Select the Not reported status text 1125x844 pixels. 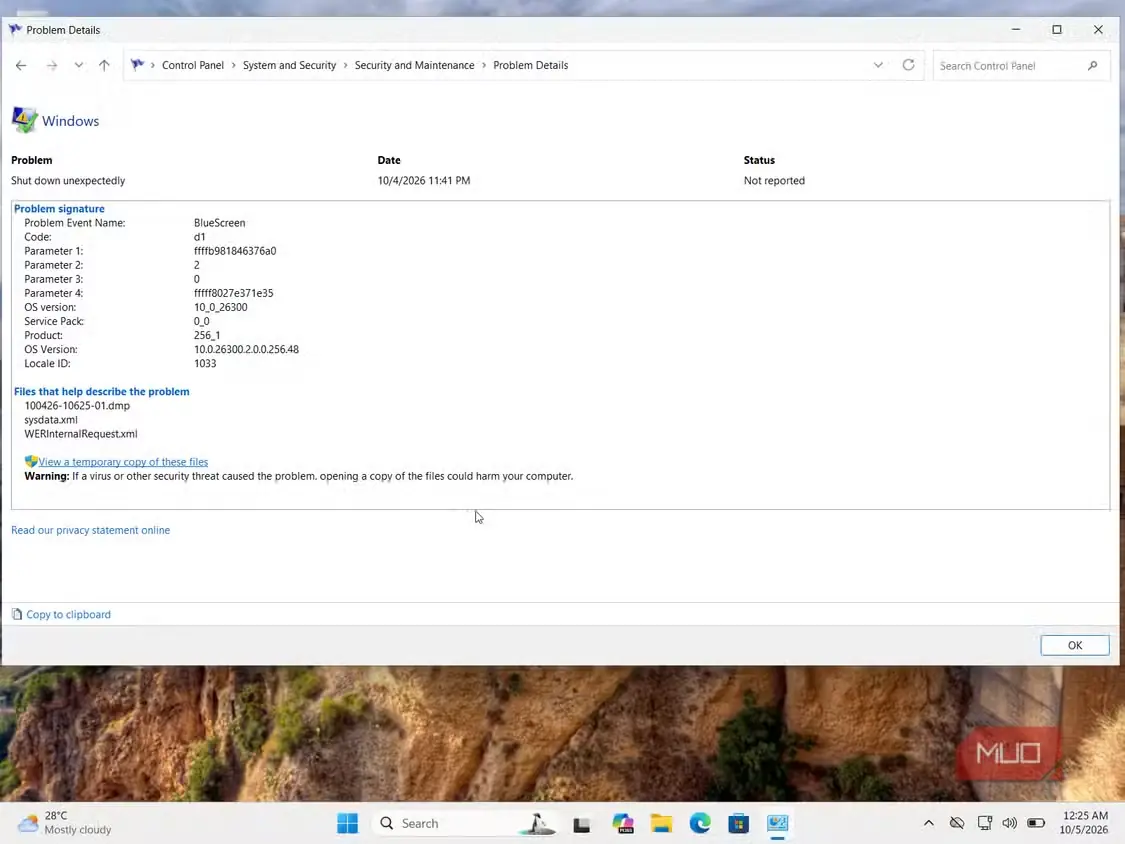774,181
